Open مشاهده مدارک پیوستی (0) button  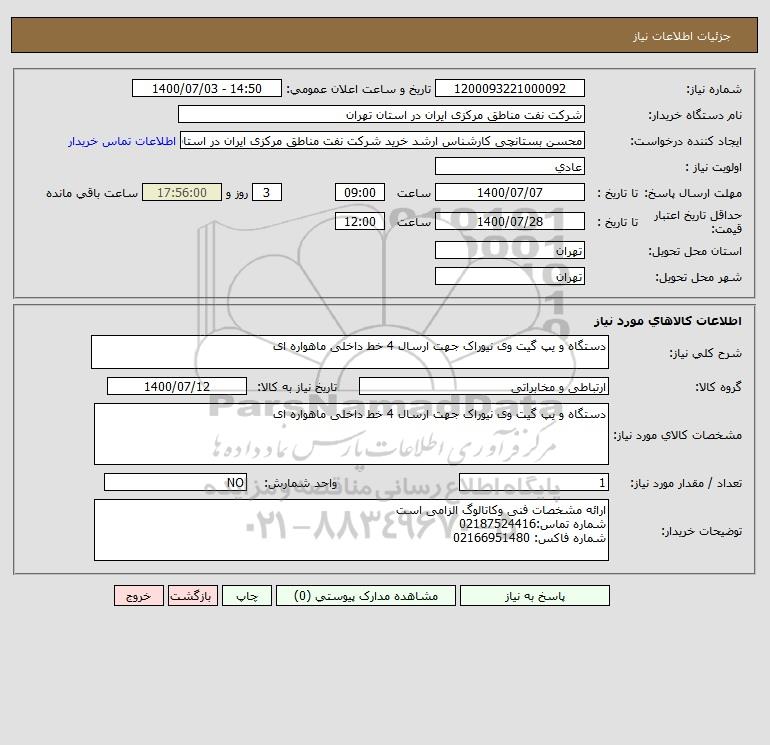pyautogui.click(x=366, y=596)
